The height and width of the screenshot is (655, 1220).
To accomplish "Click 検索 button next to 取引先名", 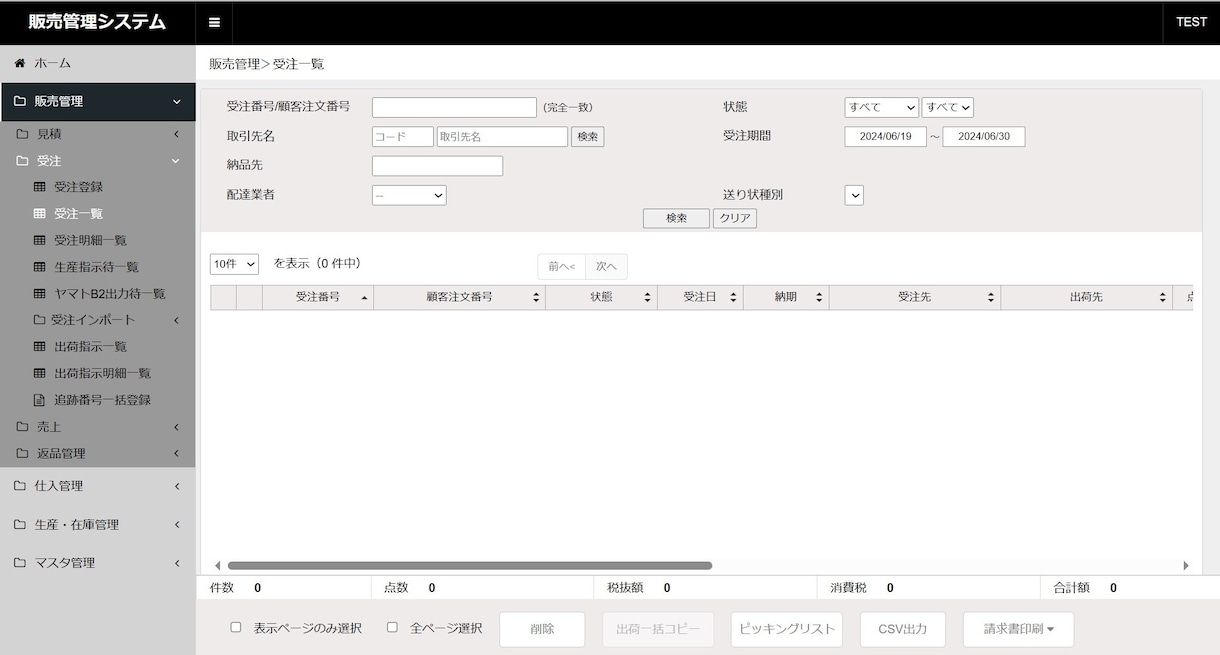I will 588,137.
